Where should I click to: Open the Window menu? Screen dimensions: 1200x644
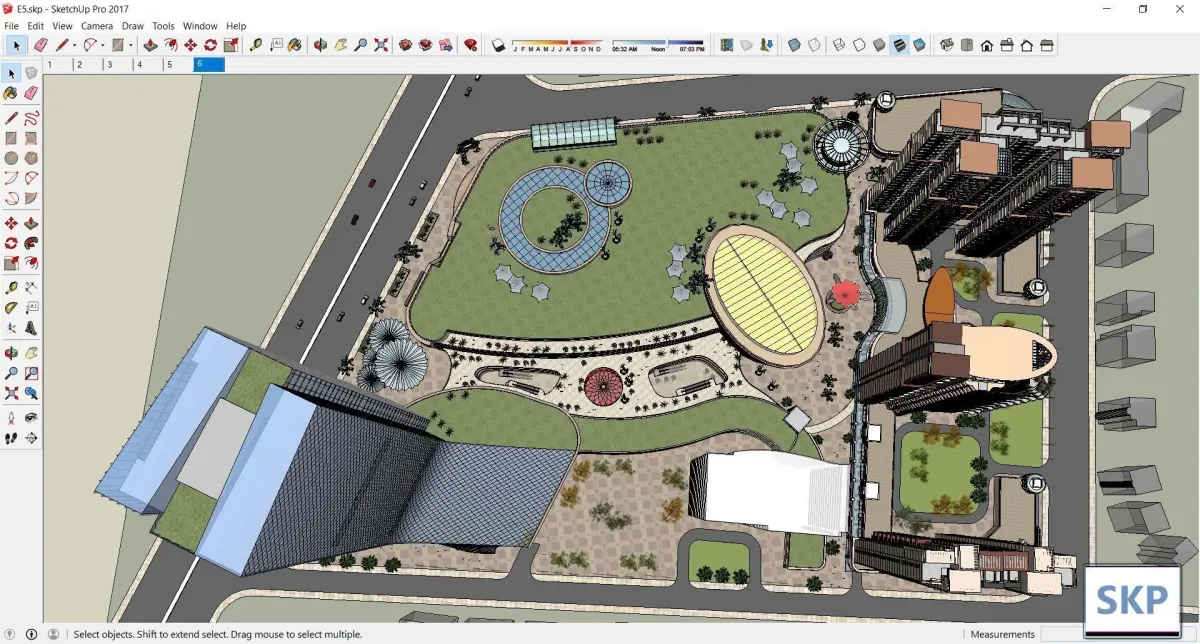pos(200,26)
